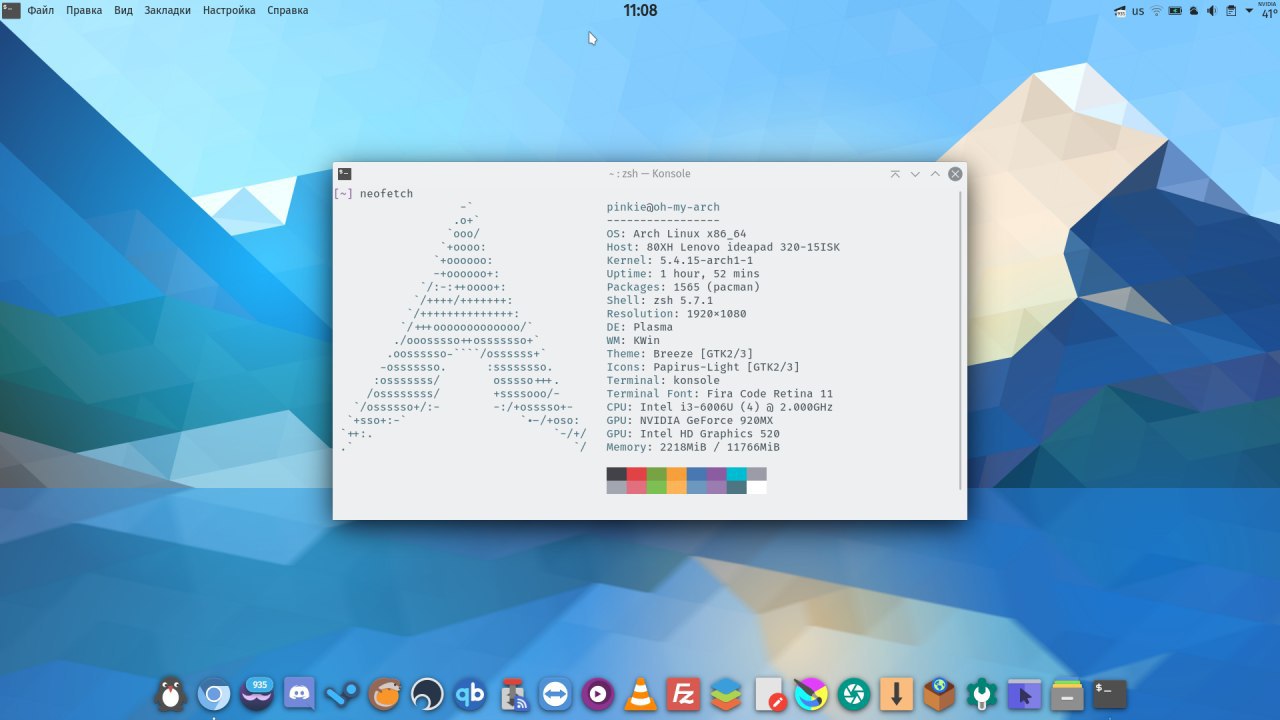Open the green gear wrench icon in dock
The width and height of the screenshot is (1280, 720).
click(982, 693)
